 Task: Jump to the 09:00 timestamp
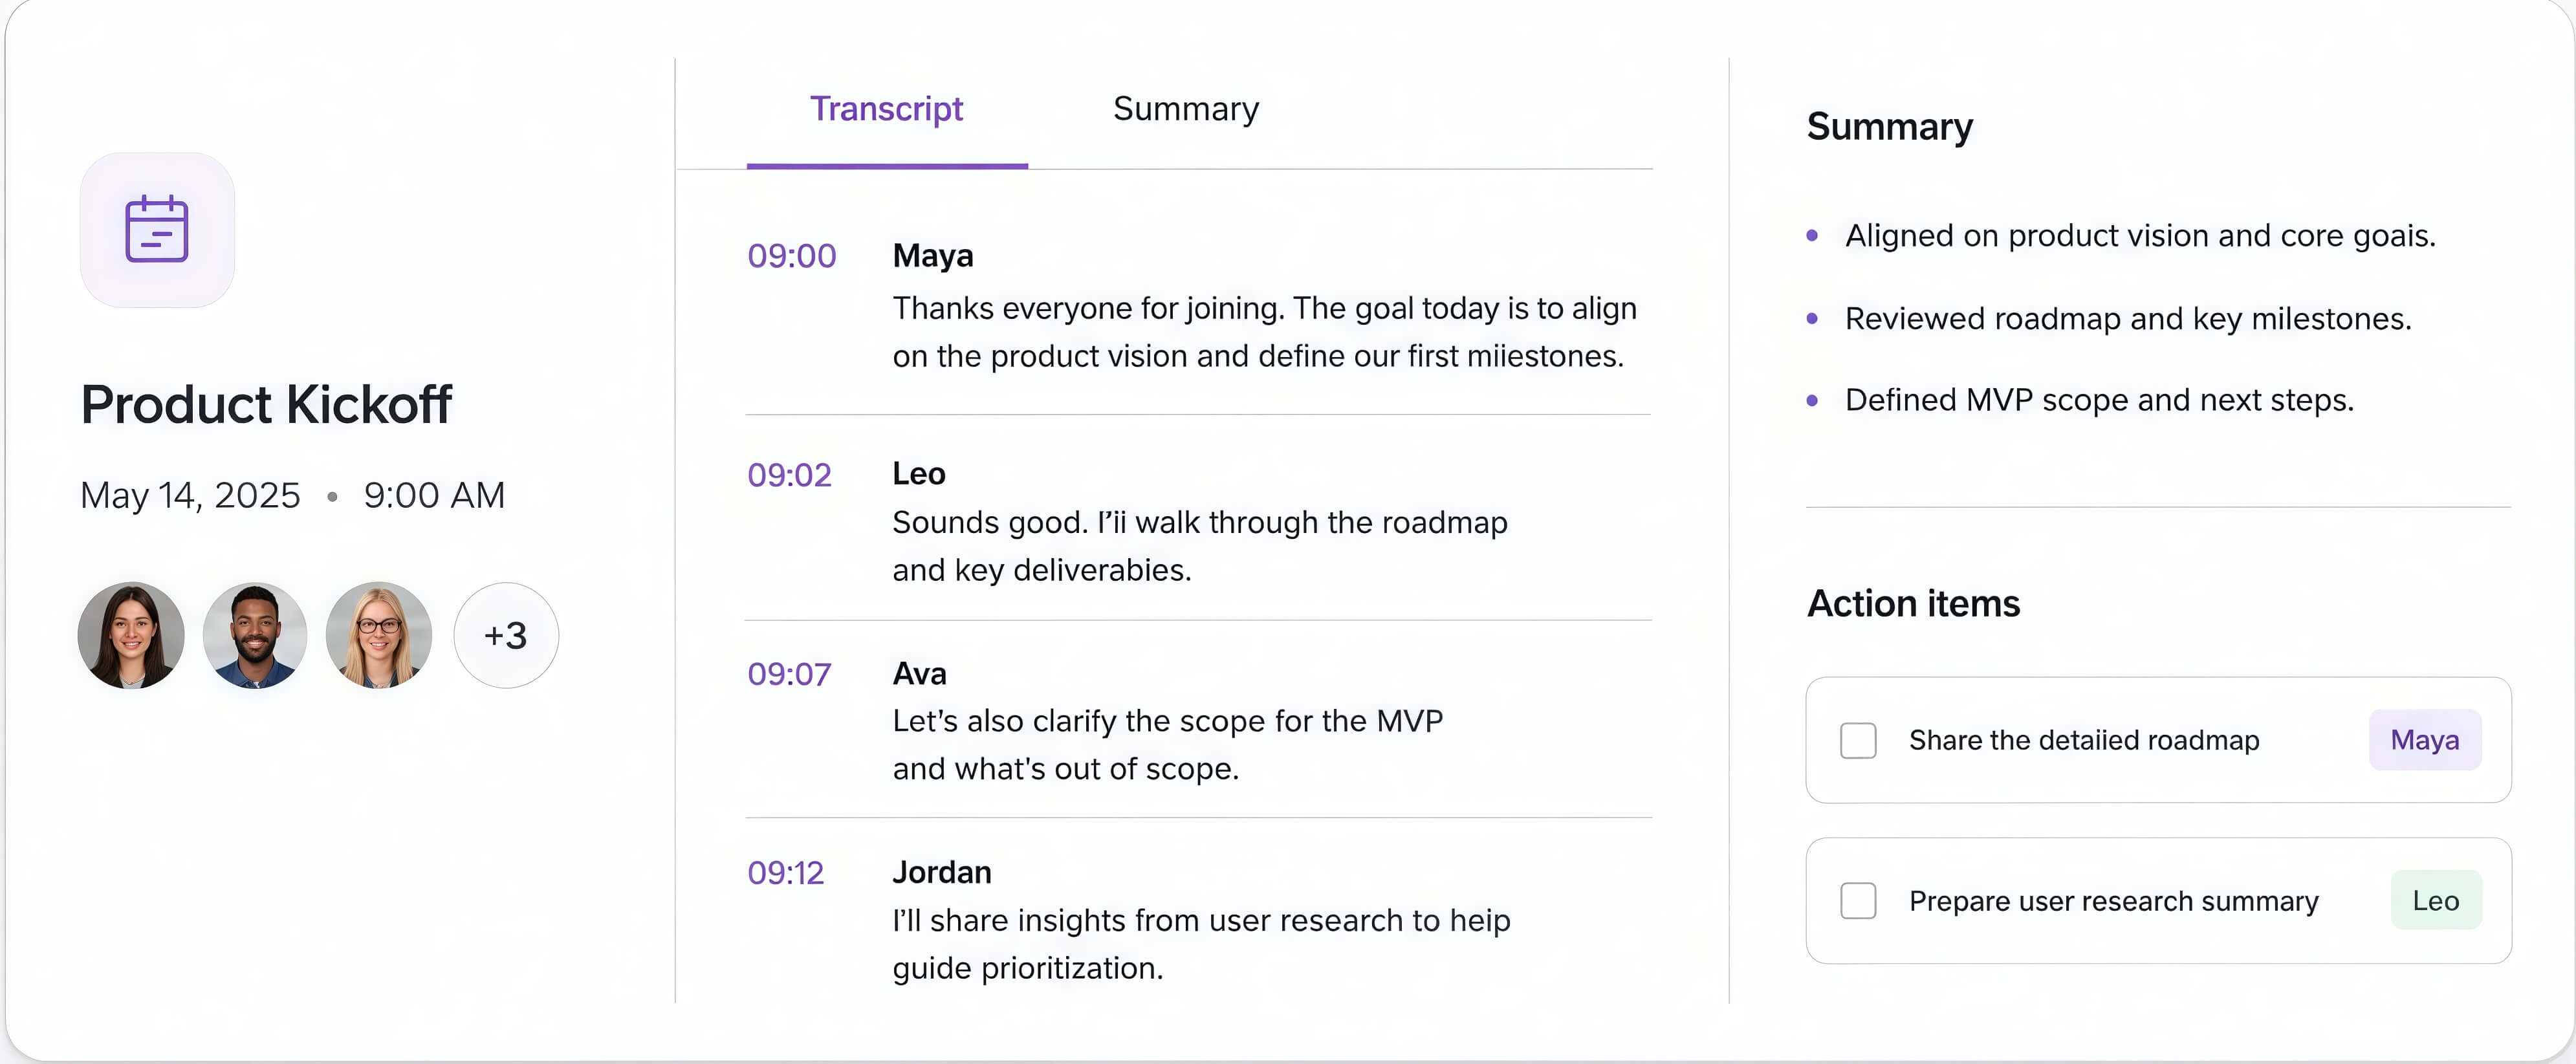point(792,256)
